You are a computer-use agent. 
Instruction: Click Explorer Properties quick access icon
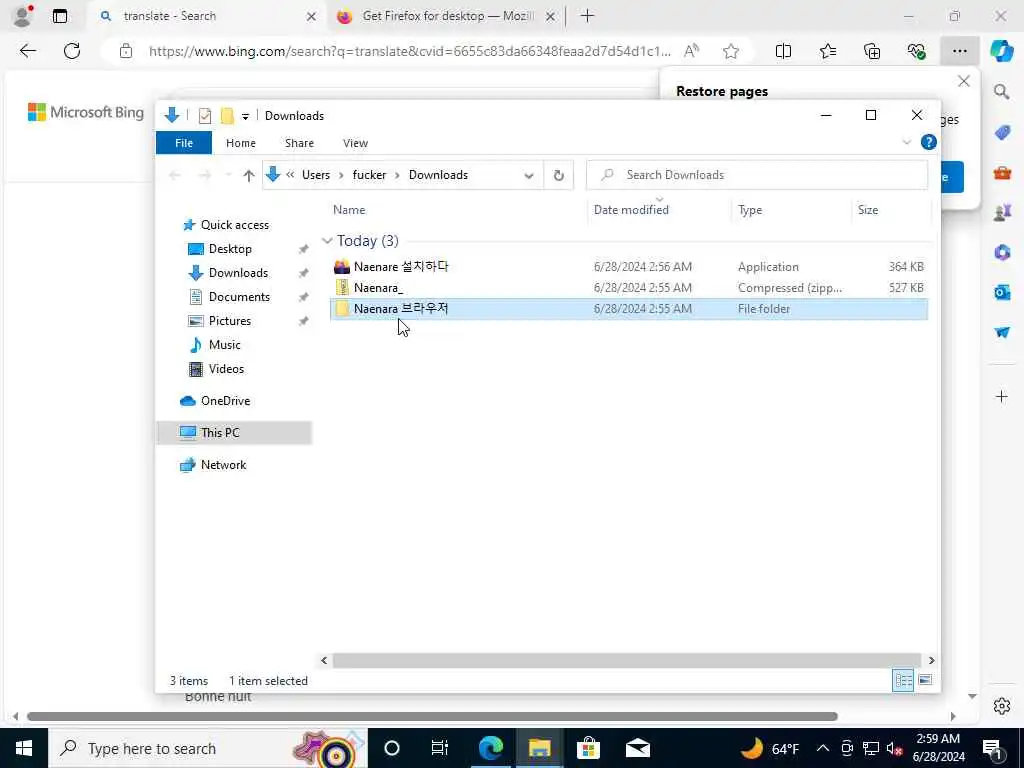point(204,116)
